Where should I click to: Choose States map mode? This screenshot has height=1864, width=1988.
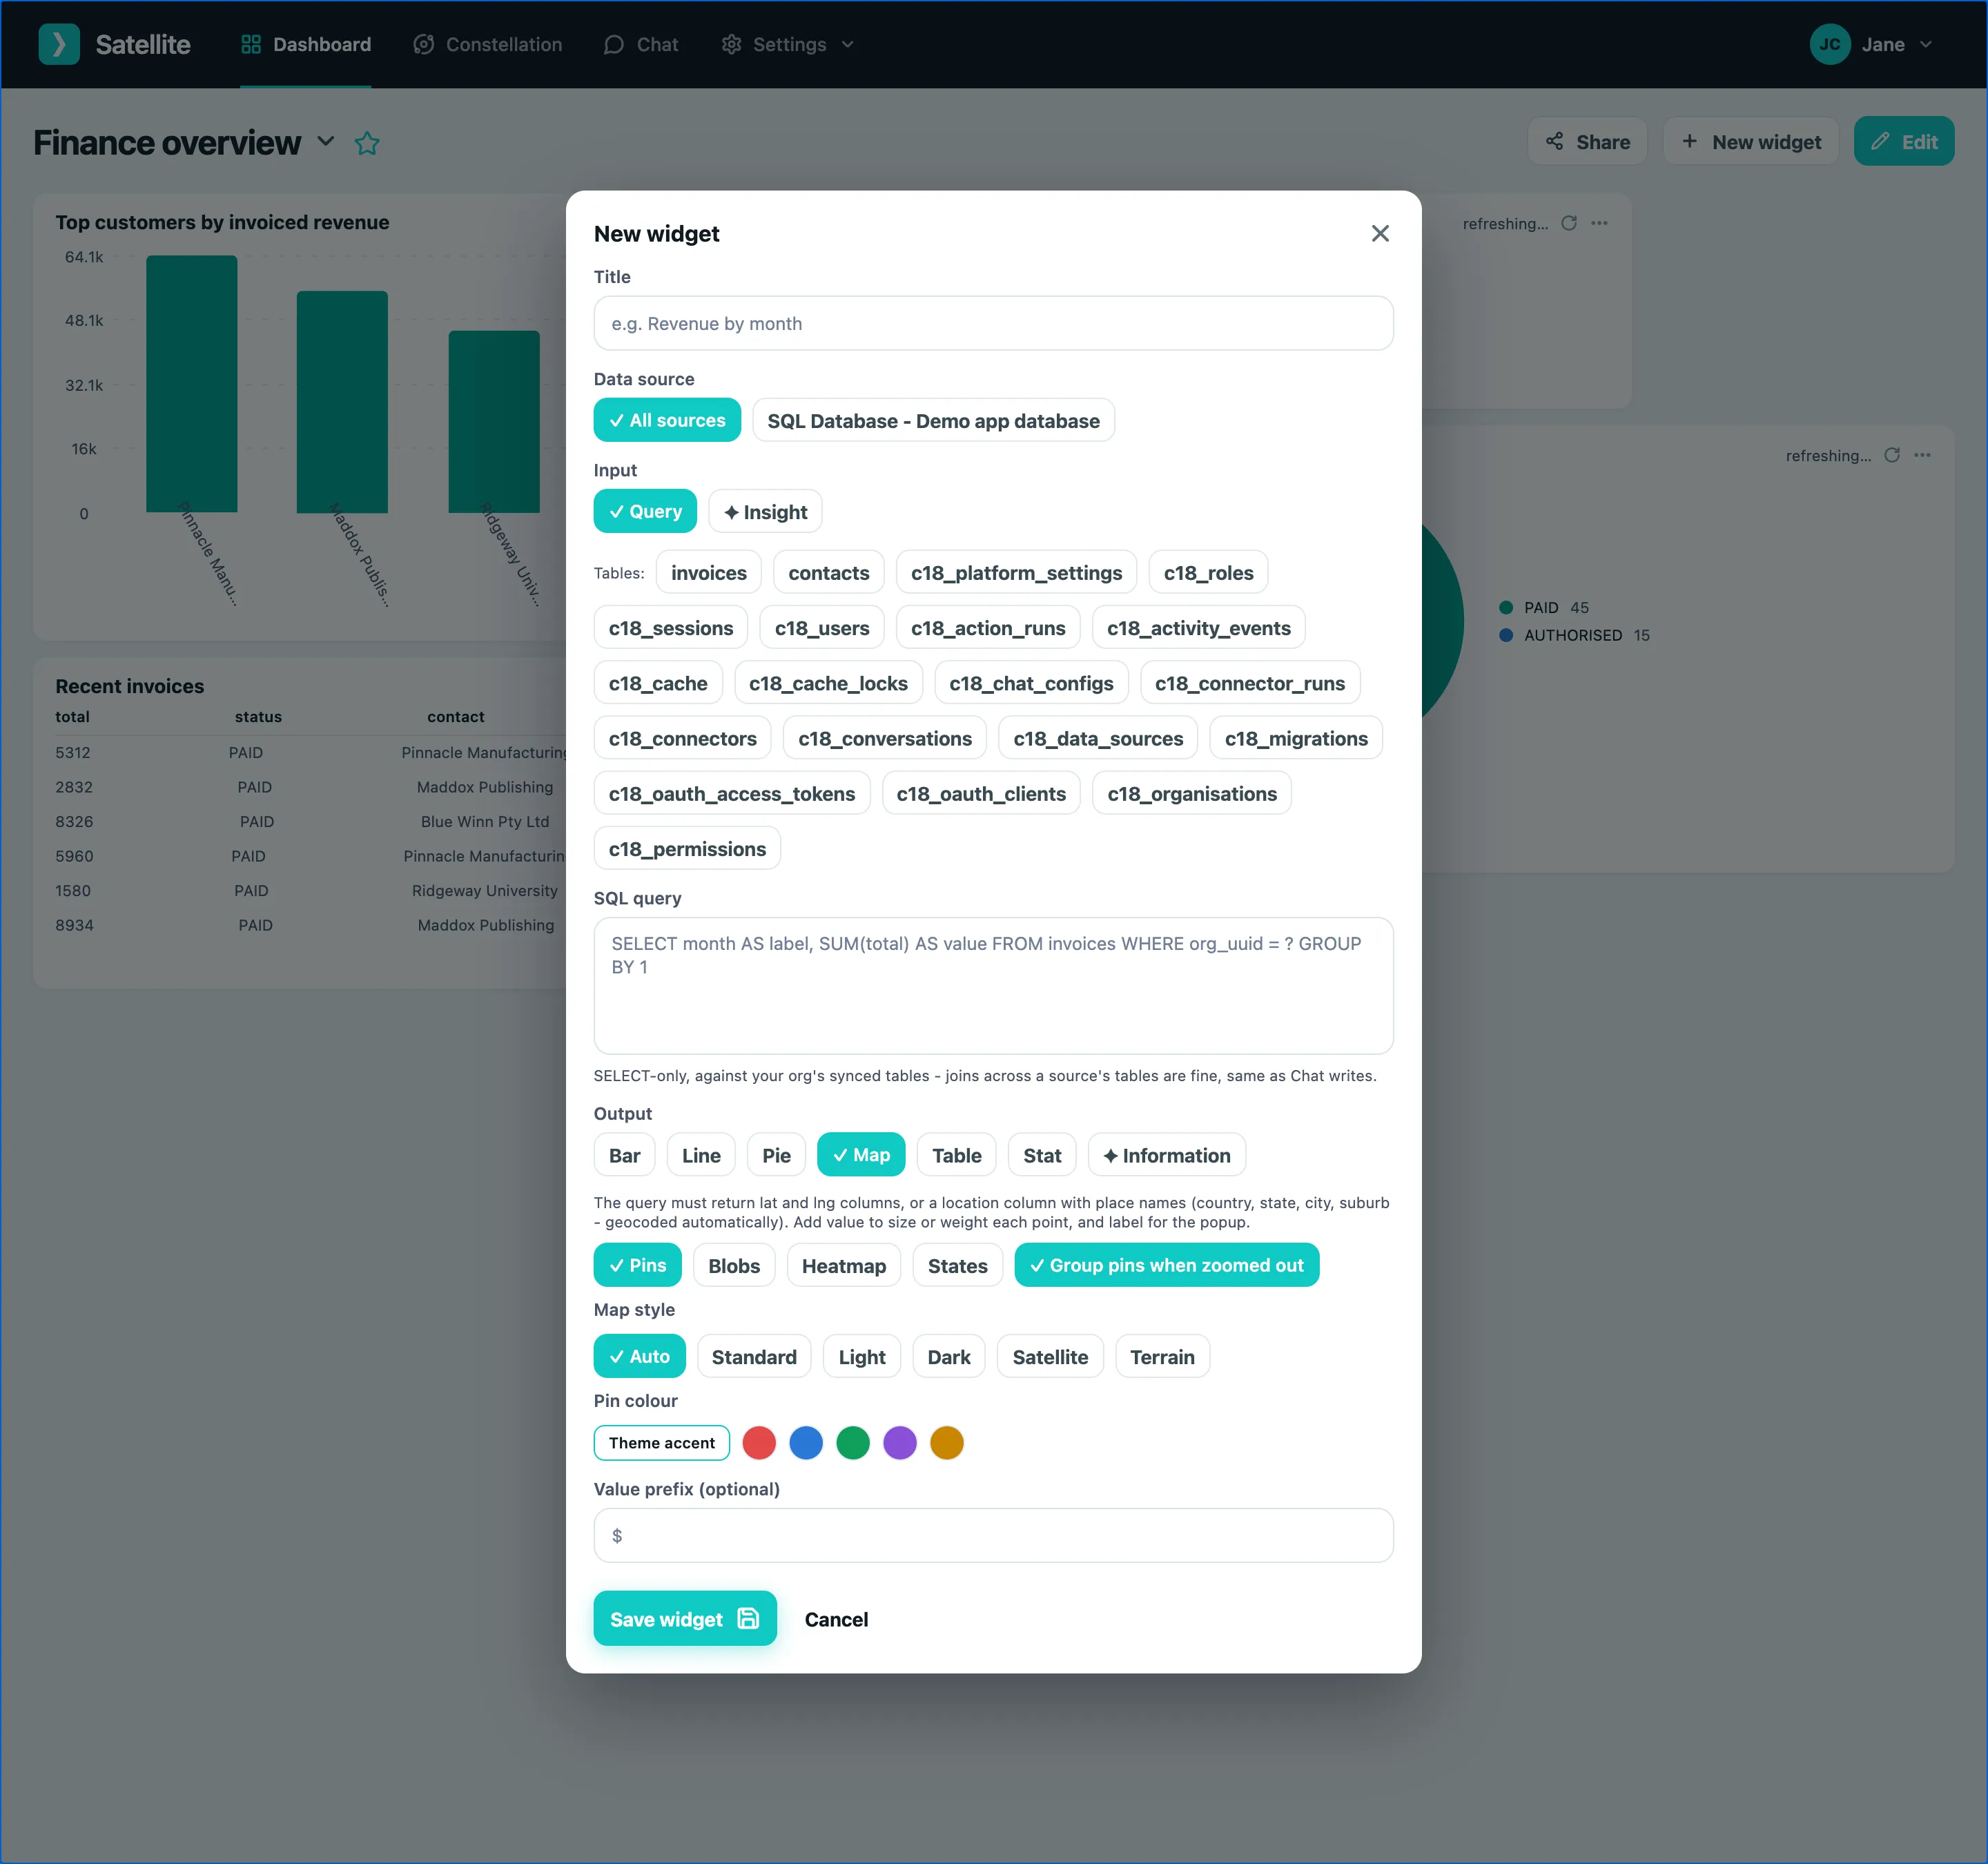pyautogui.click(x=957, y=1265)
